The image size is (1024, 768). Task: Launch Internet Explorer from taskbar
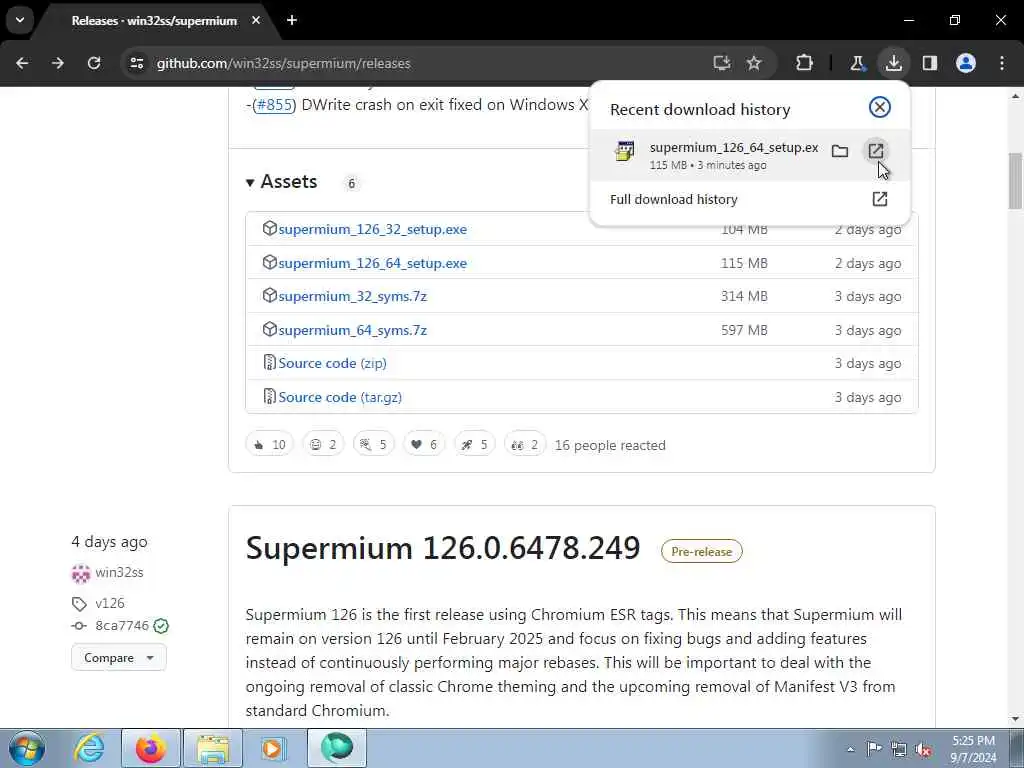coord(89,748)
